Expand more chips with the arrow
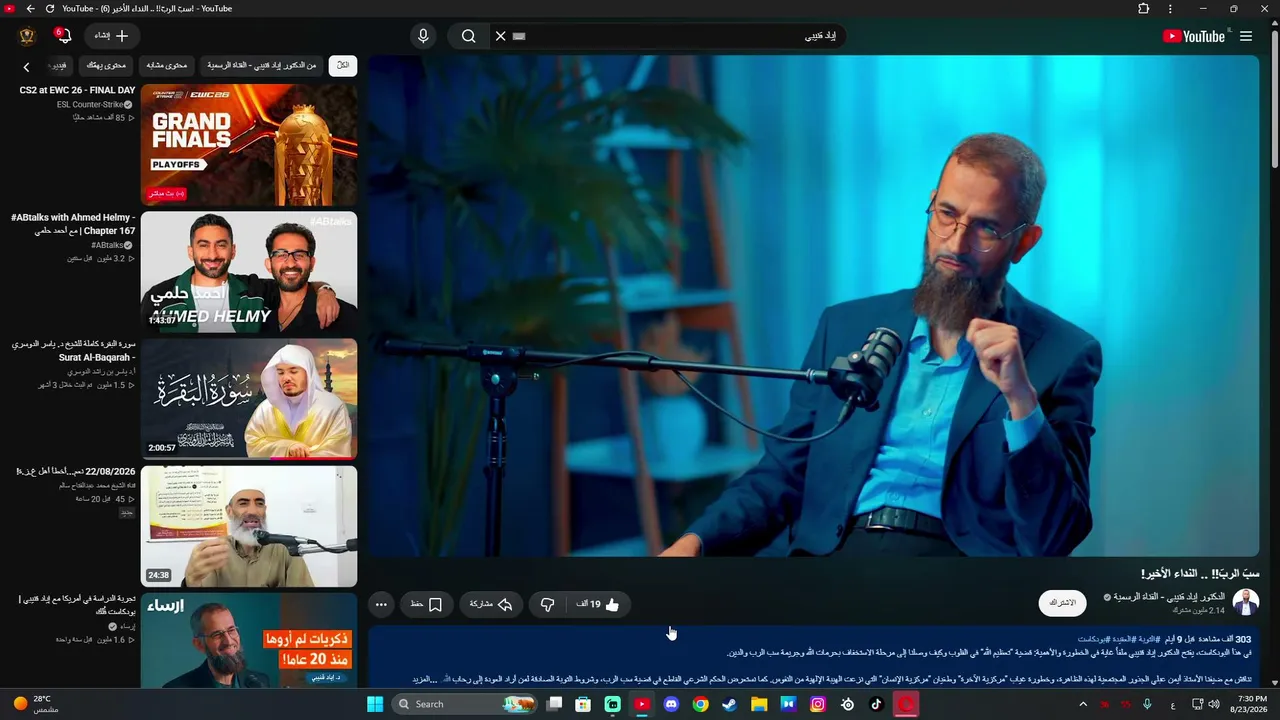 [27, 67]
